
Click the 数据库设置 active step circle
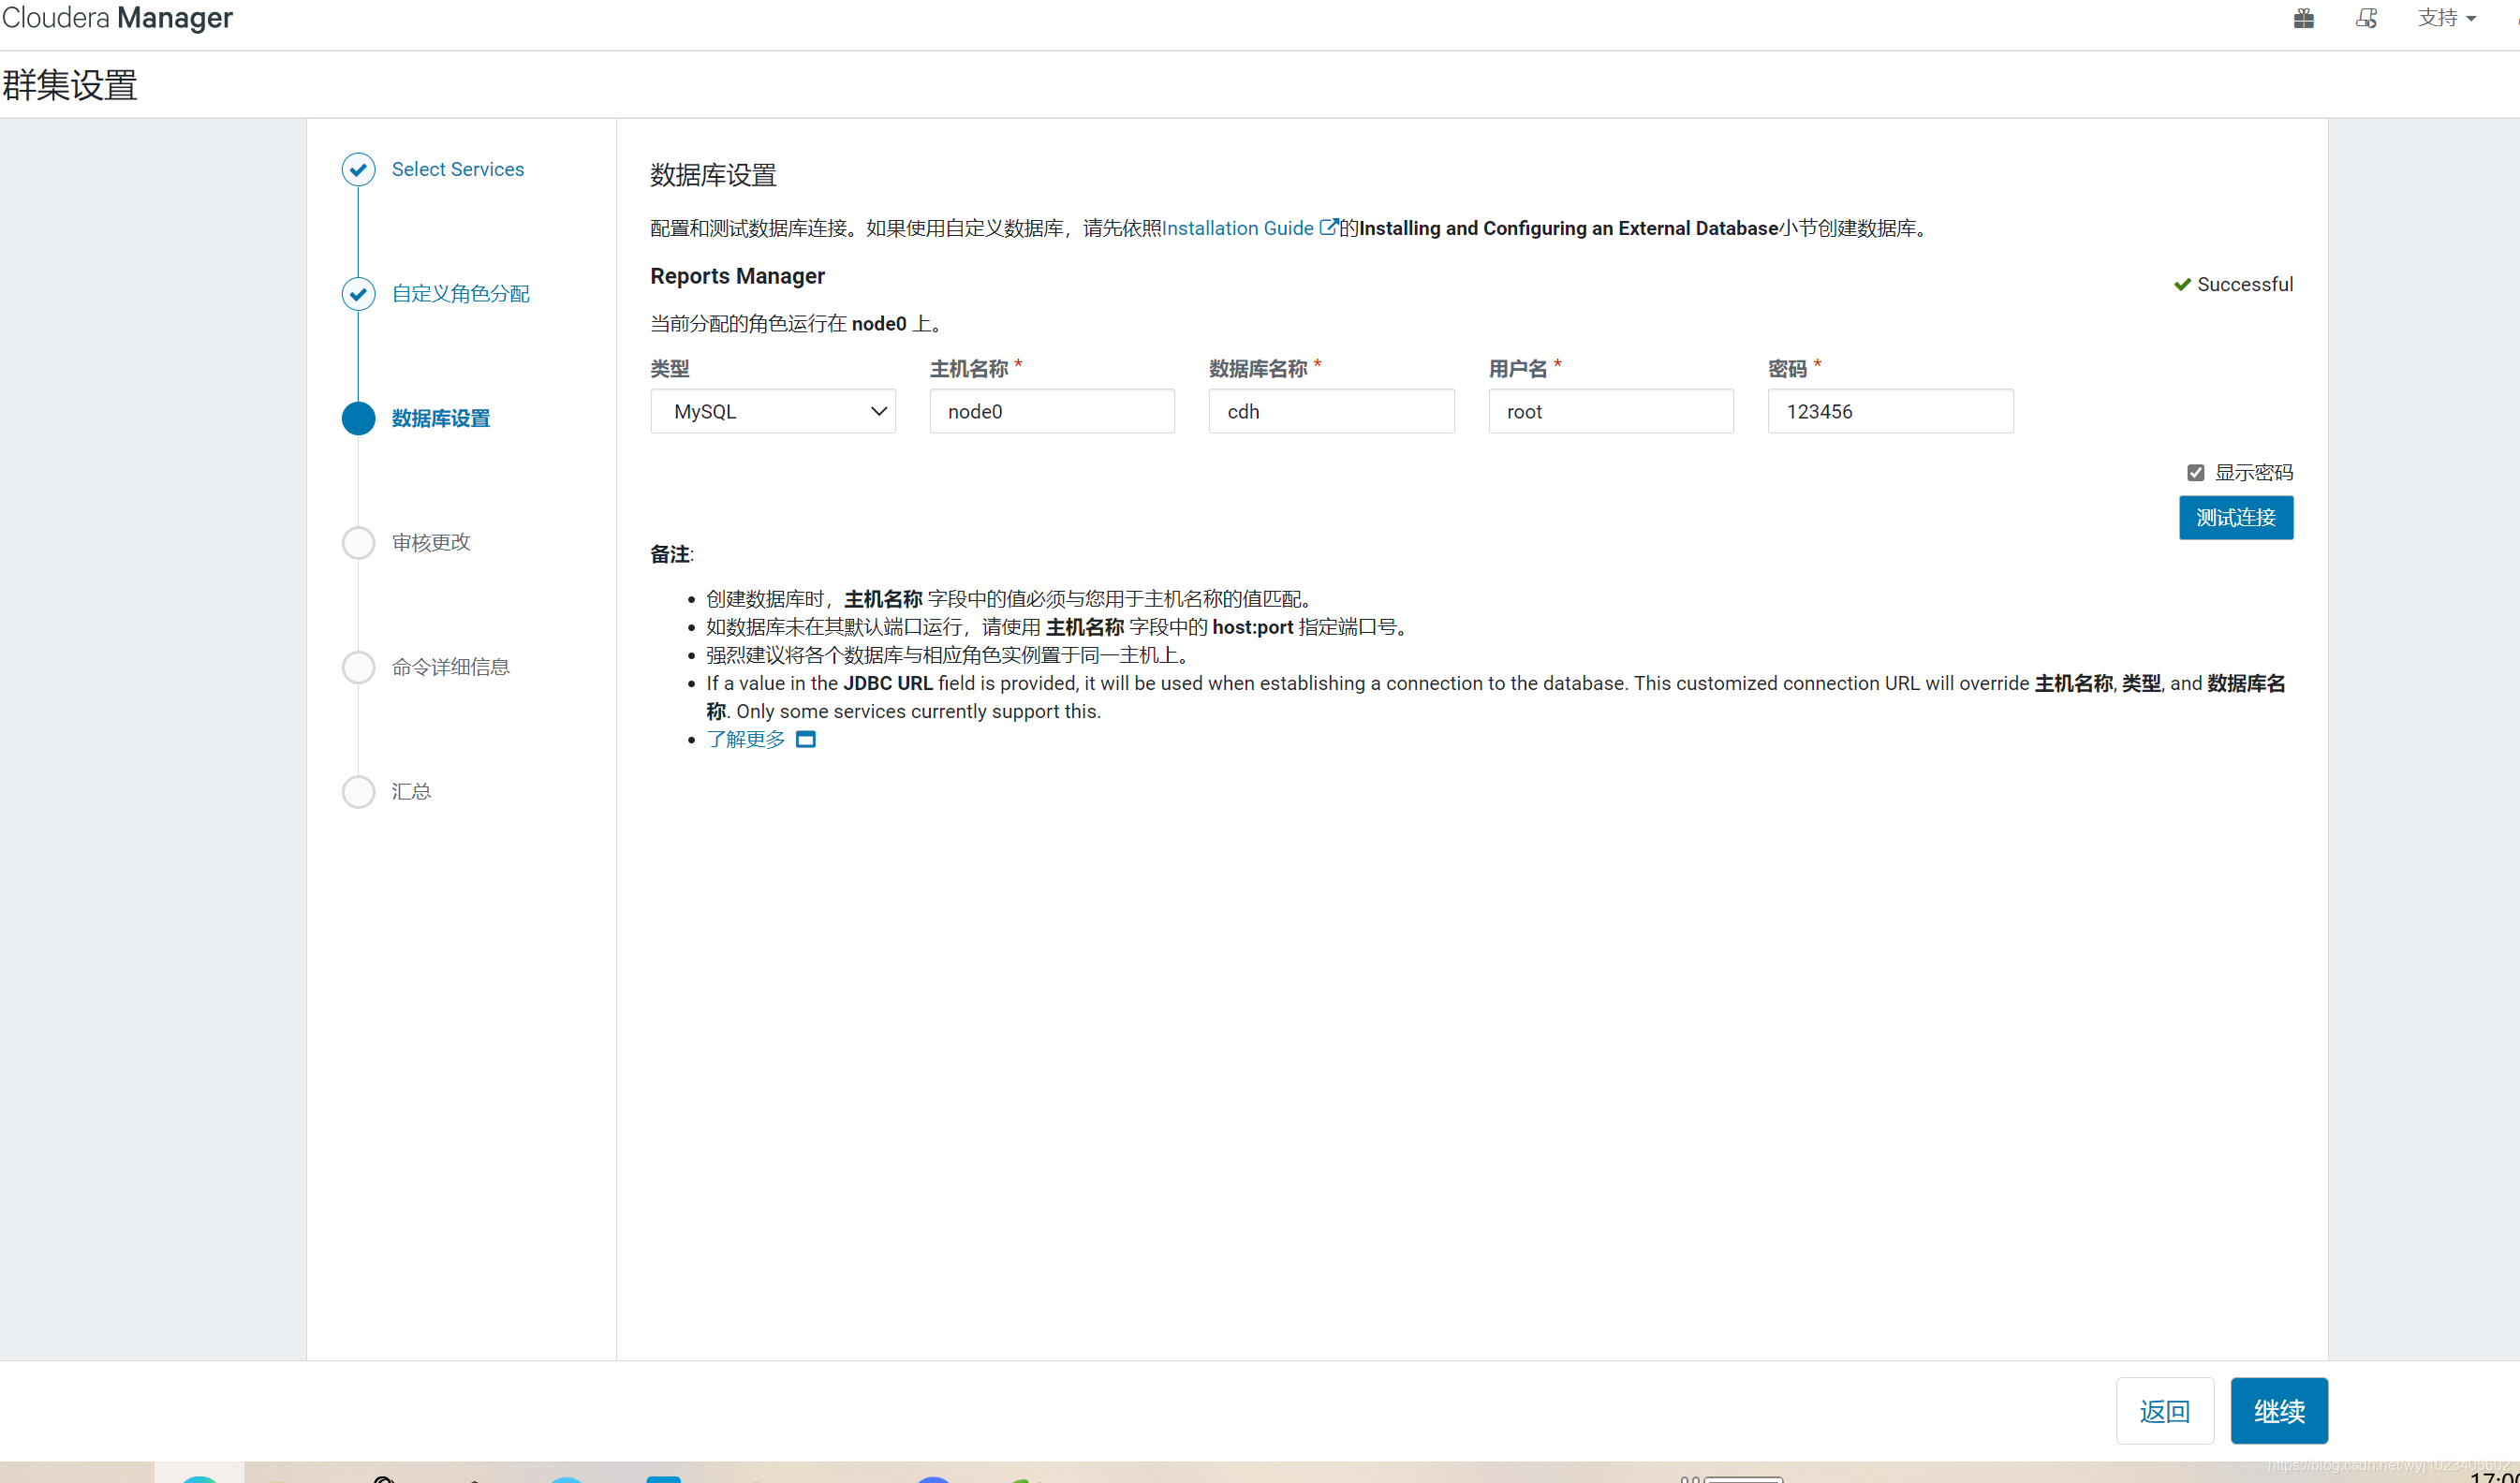pyautogui.click(x=358, y=418)
